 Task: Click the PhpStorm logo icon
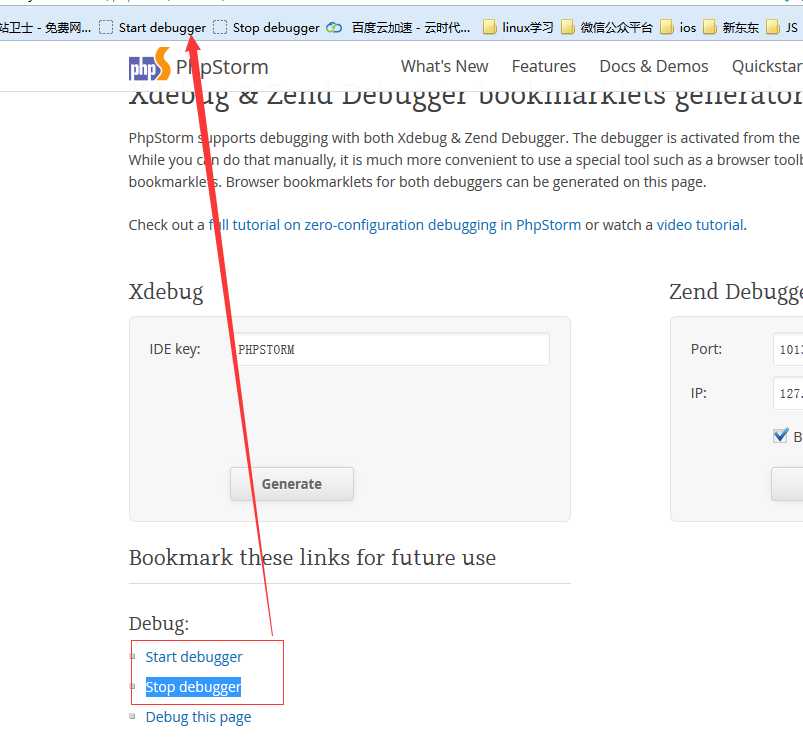149,65
